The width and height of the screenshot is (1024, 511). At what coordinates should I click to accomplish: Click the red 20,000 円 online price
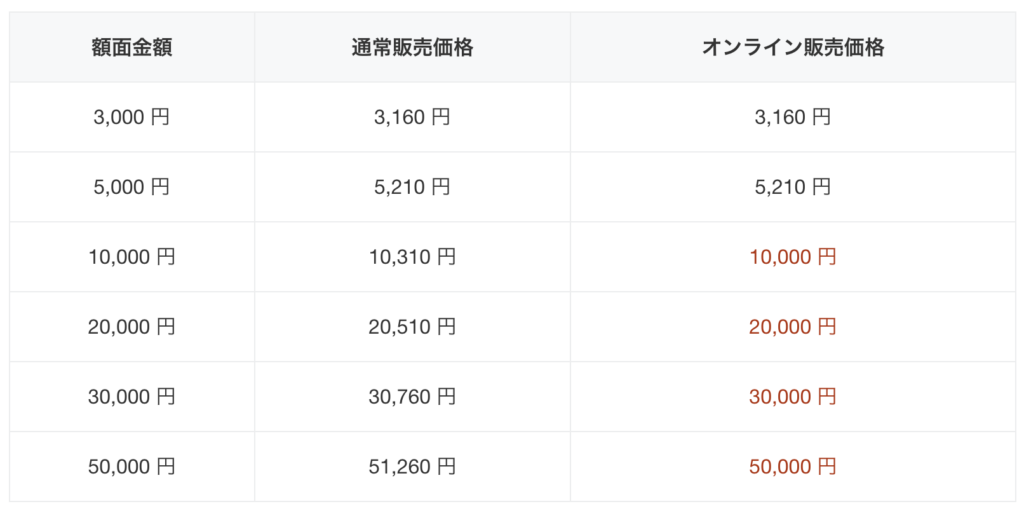(x=793, y=327)
